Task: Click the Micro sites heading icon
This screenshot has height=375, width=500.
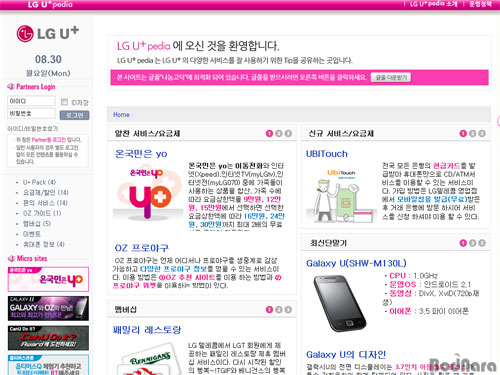Action: [11, 258]
